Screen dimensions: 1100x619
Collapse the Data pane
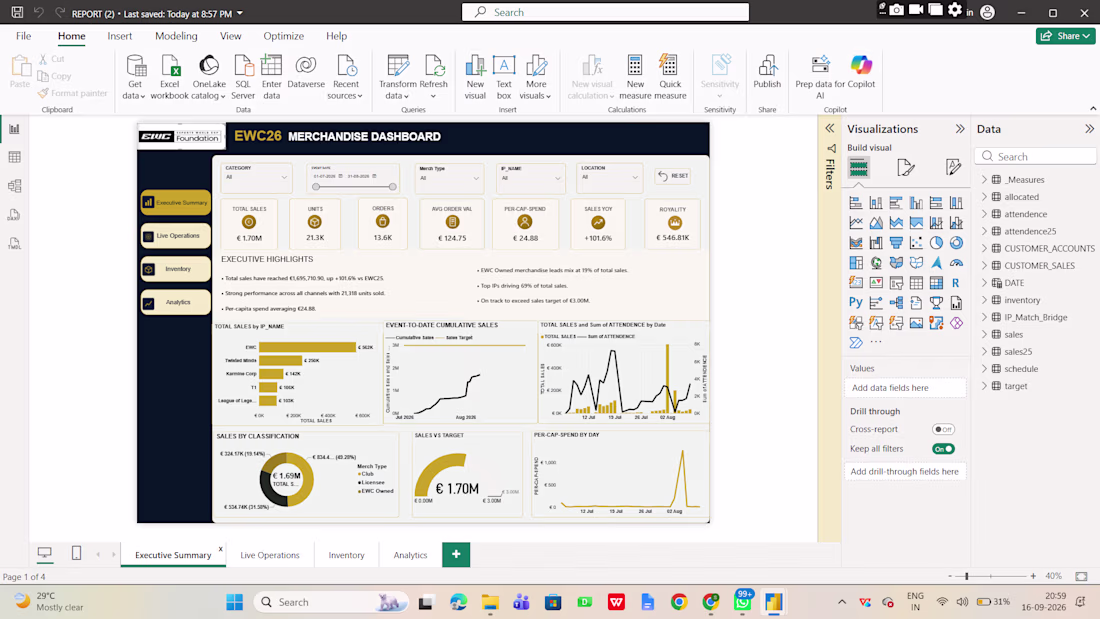1089,129
